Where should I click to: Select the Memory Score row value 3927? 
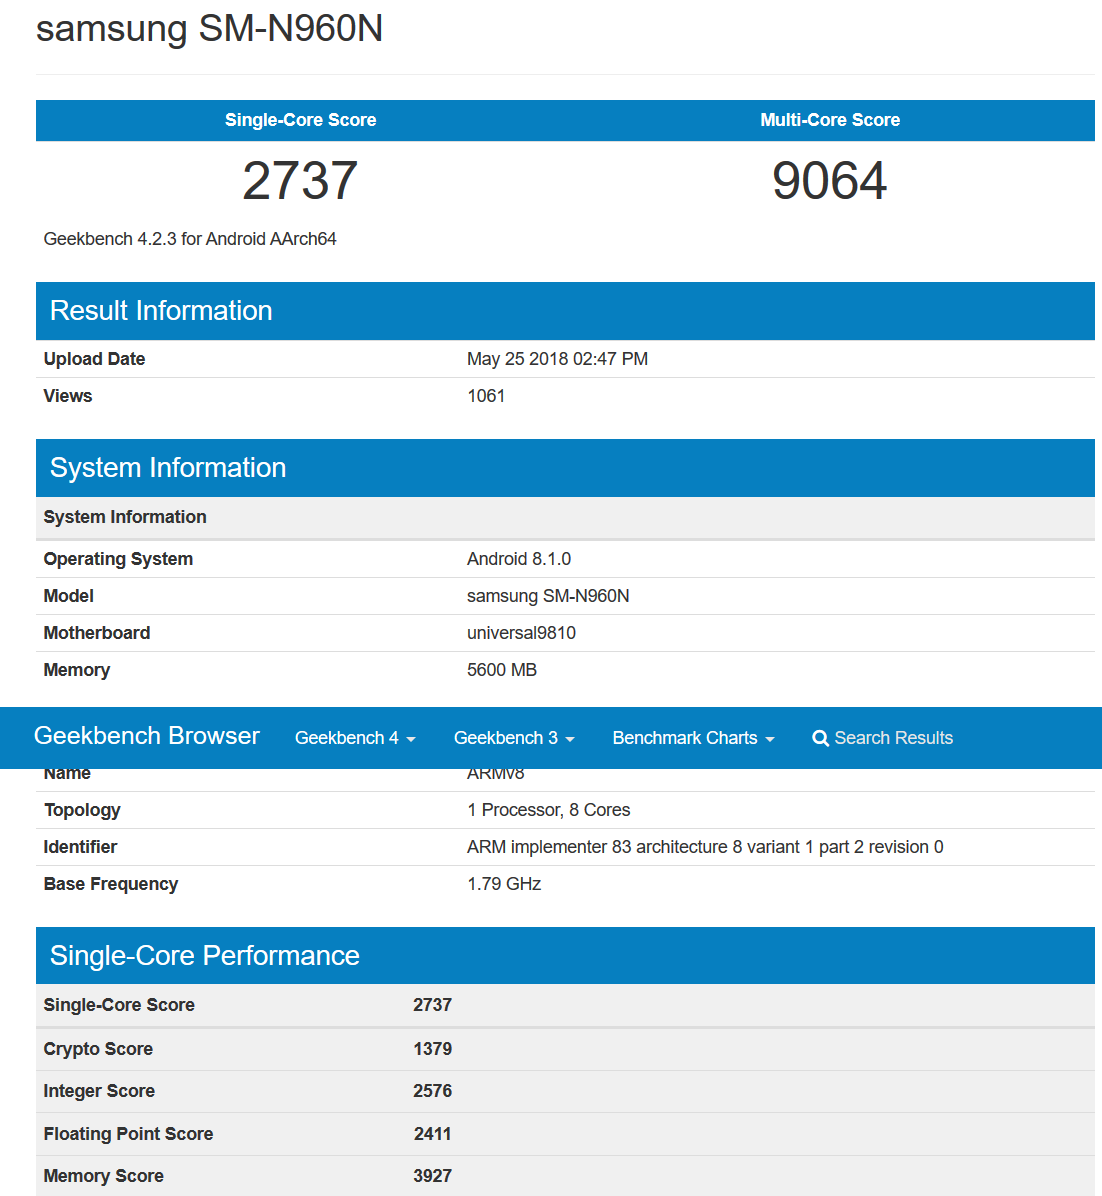tap(432, 1176)
